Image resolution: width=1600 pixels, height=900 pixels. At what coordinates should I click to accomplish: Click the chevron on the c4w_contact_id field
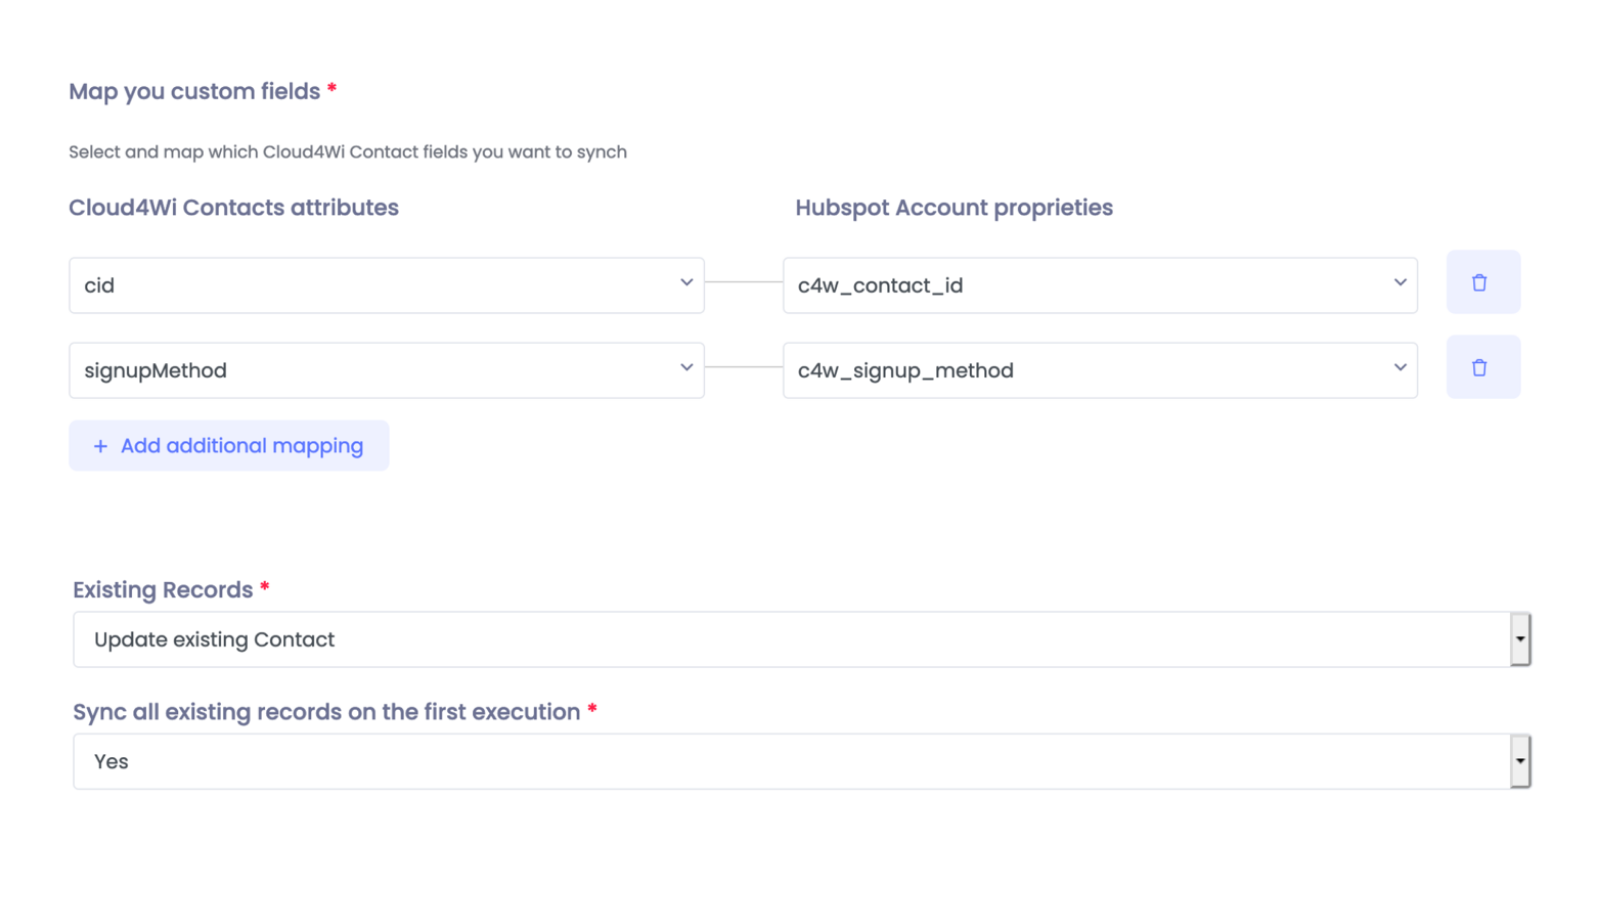pos(1400,284)
